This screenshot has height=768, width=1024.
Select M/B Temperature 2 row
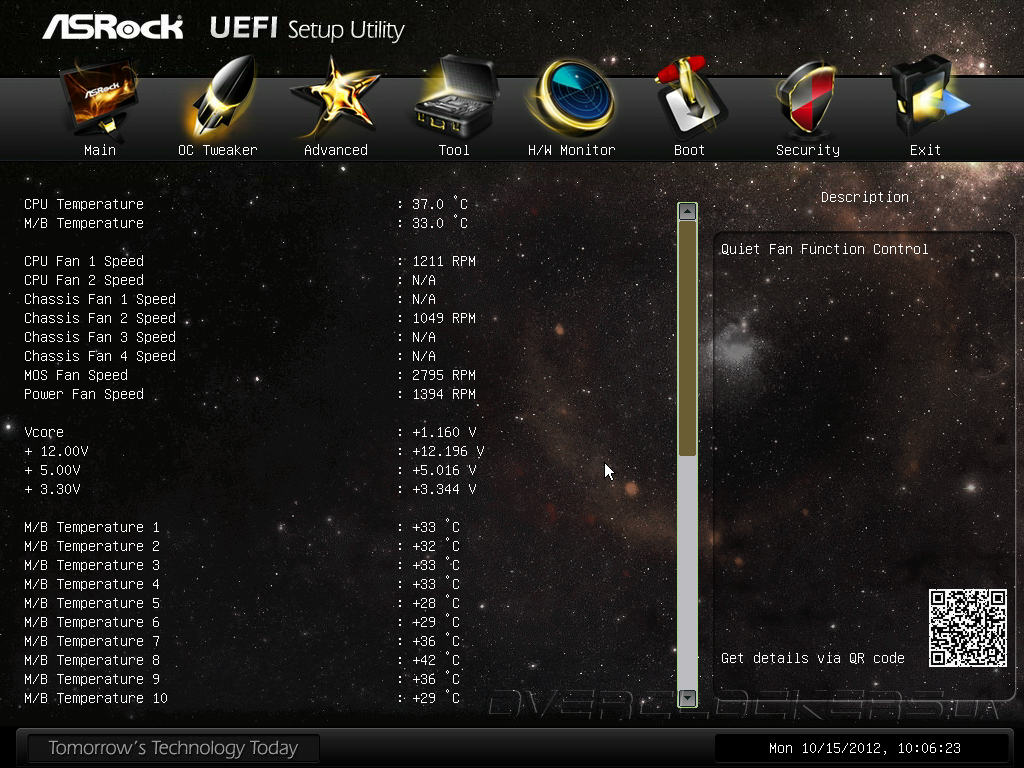[242, 546]
